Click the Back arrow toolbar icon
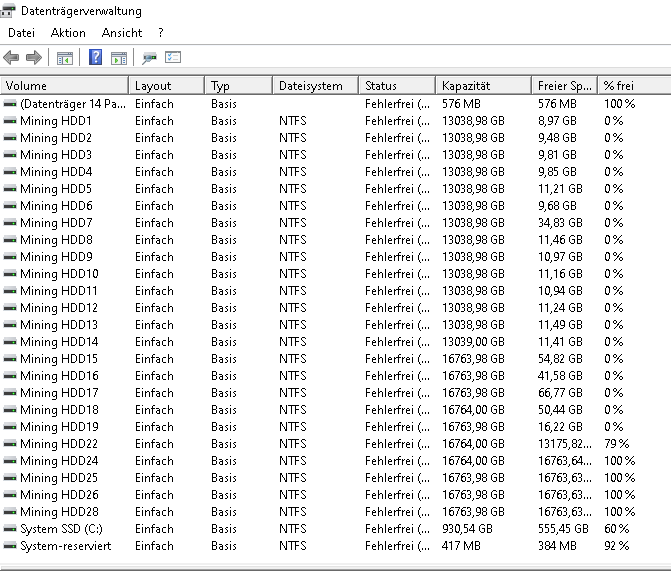This screenshot has height=571, width=671. [11, 57]
